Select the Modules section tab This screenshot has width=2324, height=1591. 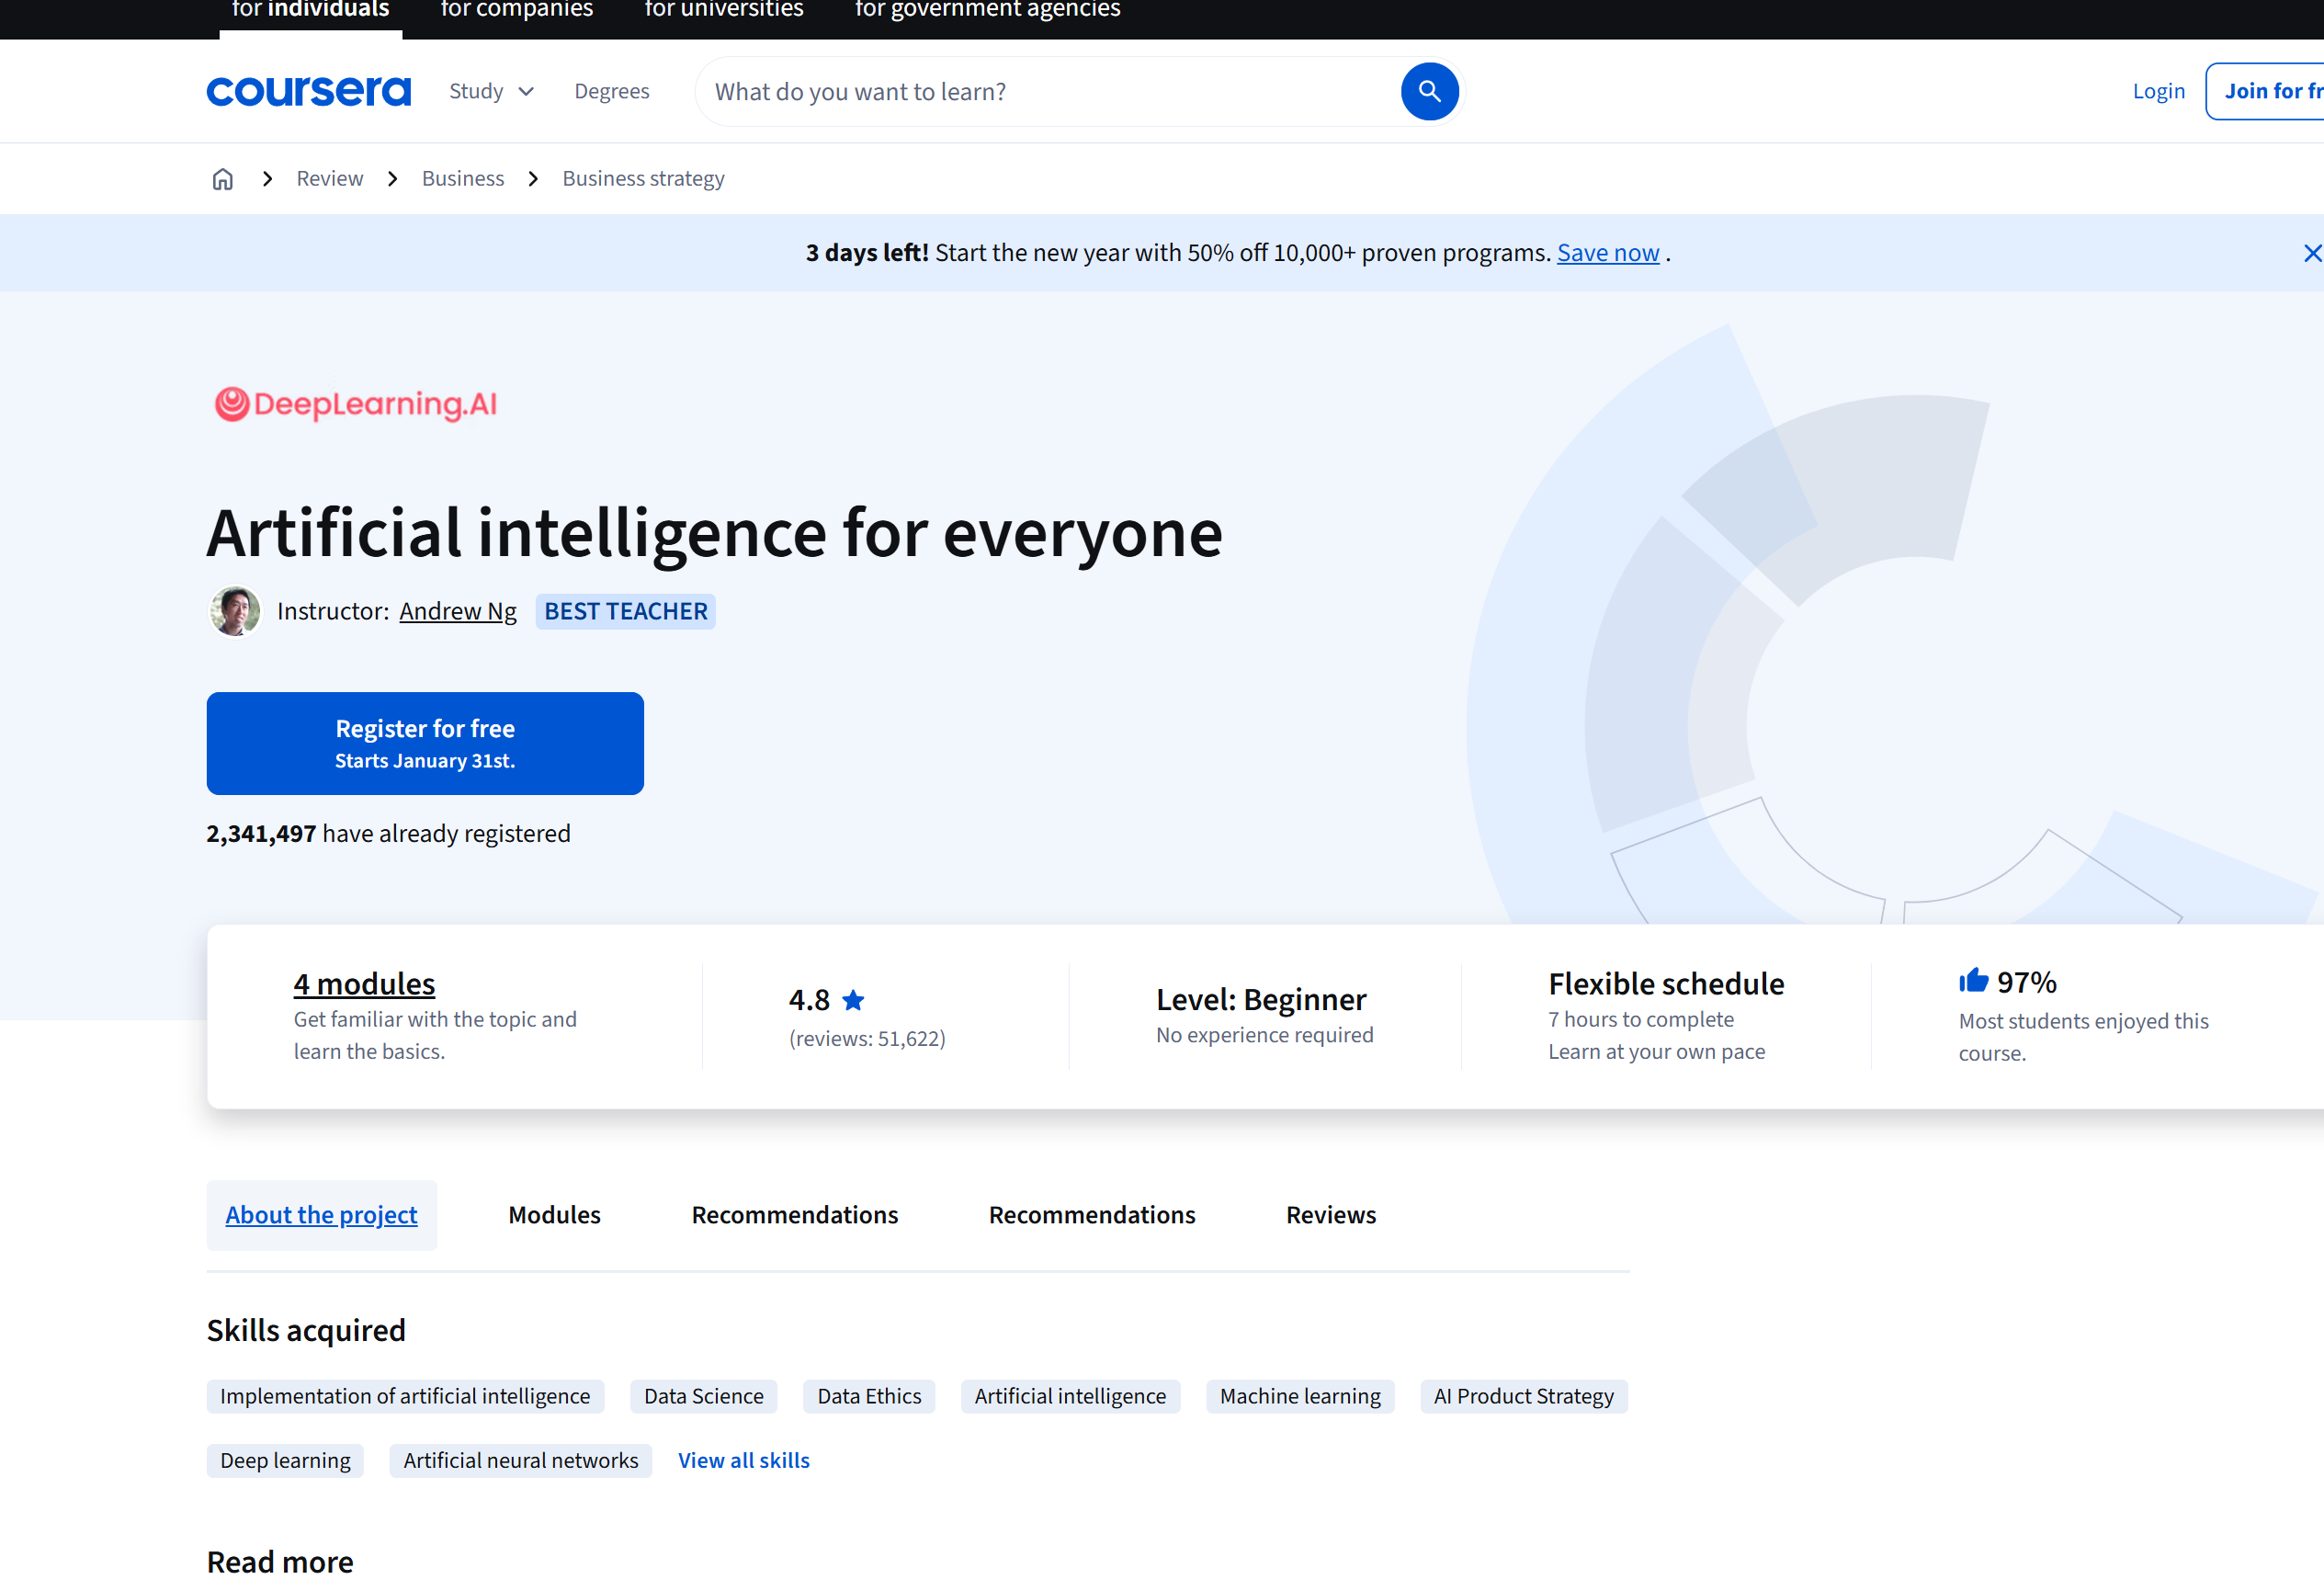point(554,1215)
